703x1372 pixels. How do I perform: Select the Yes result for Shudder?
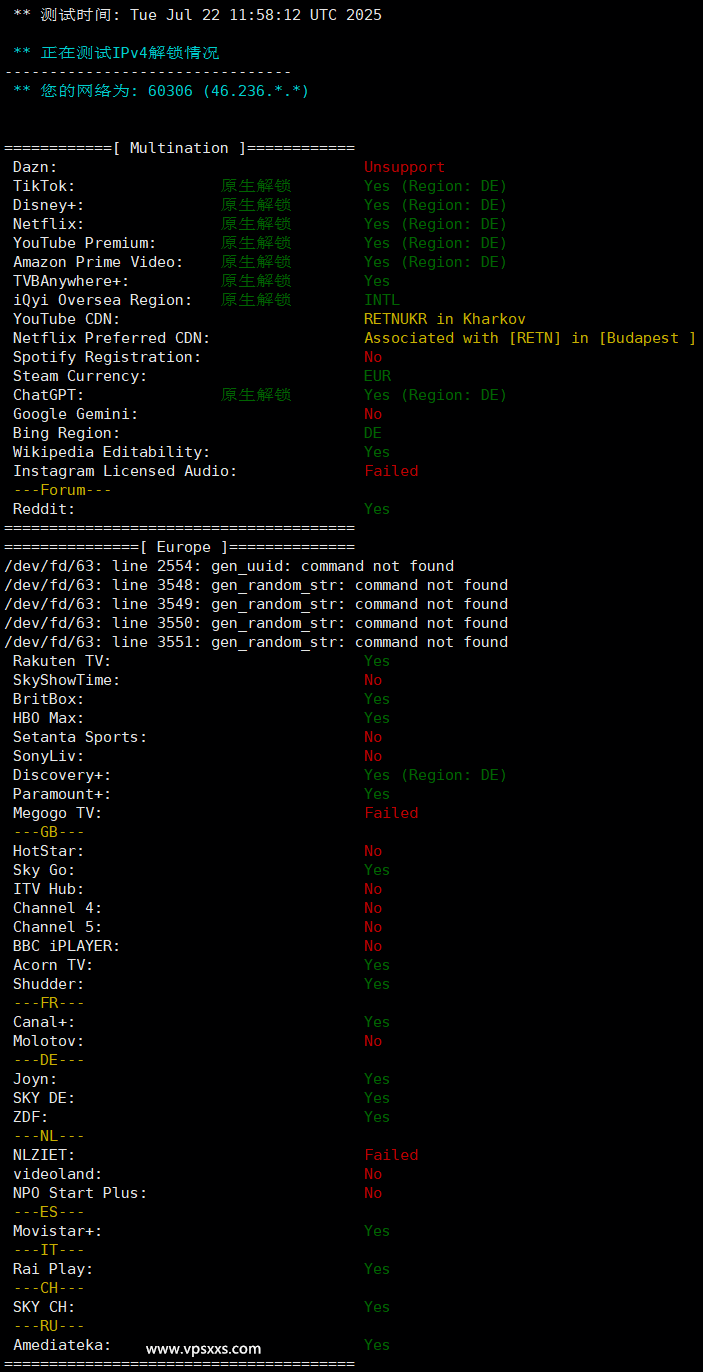(x=377, y=984)
